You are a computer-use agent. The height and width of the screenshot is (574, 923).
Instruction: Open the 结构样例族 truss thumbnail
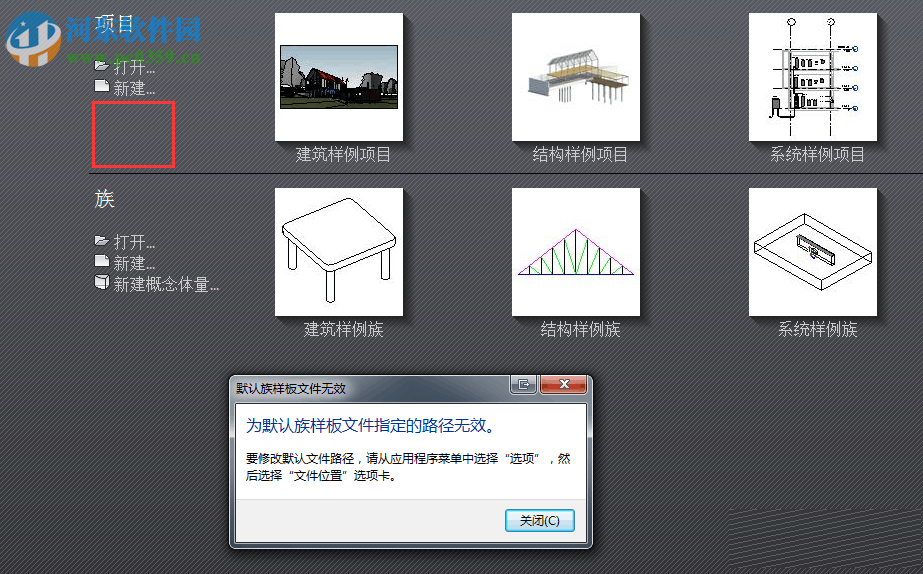(x=576, y=252)
